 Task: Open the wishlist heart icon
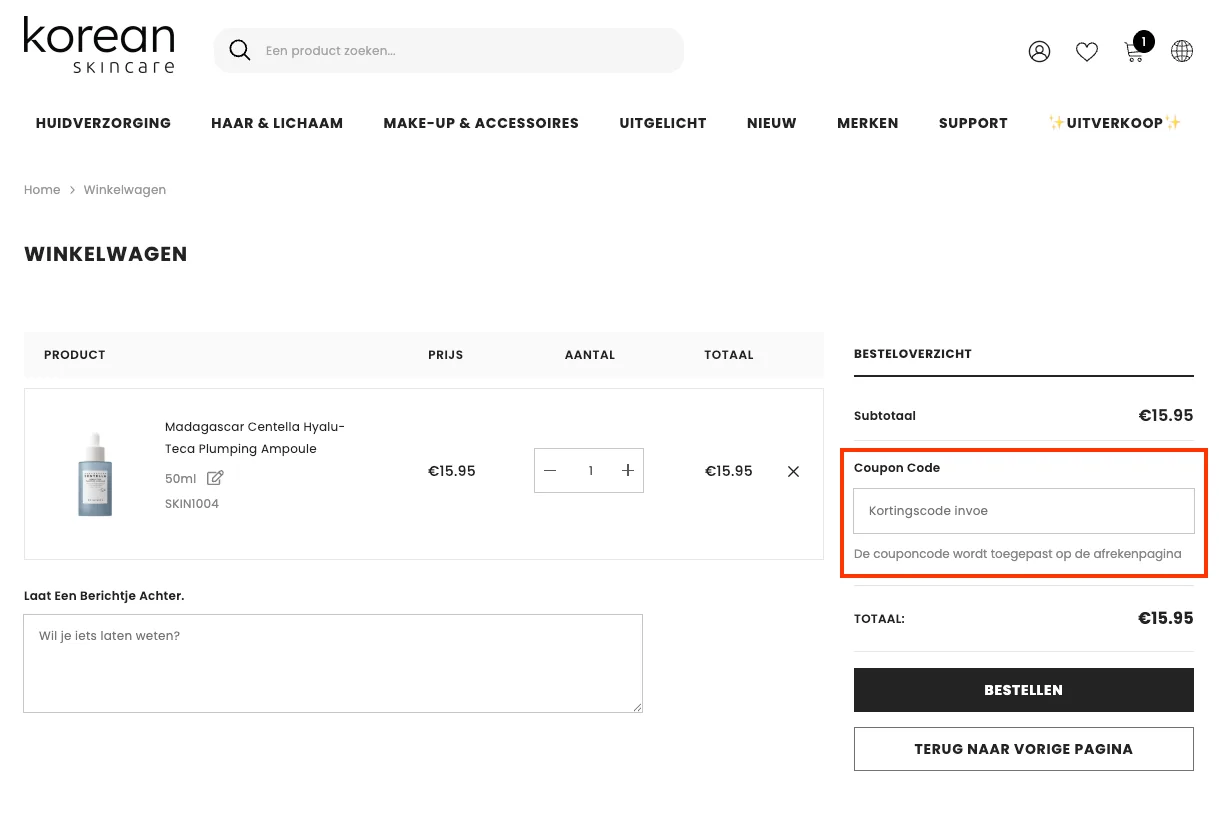pos(1087,51)
